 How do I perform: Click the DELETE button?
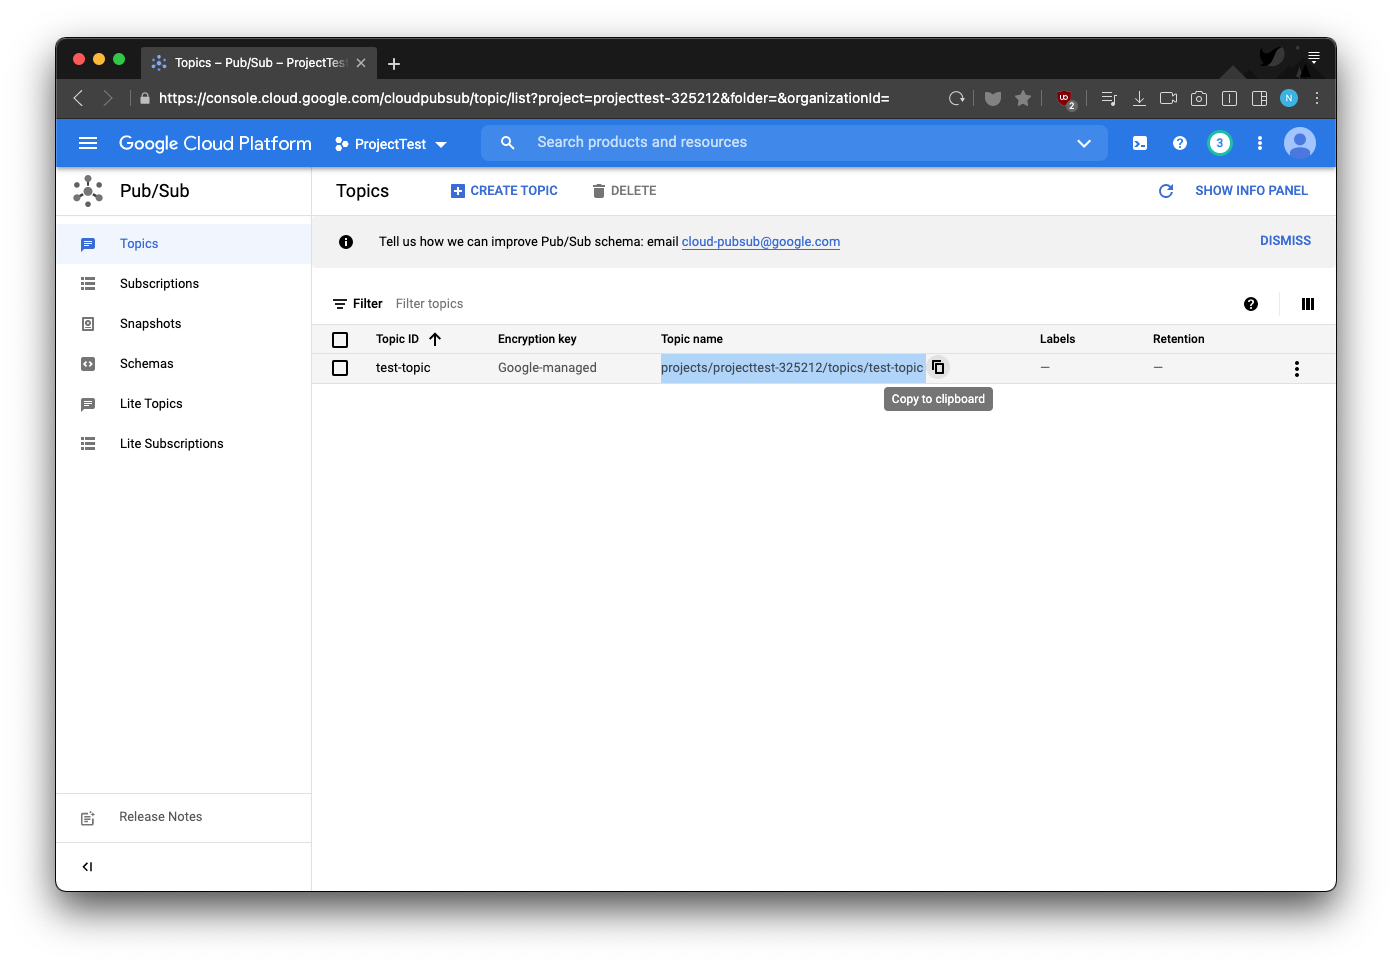click(x=624, y=191)
